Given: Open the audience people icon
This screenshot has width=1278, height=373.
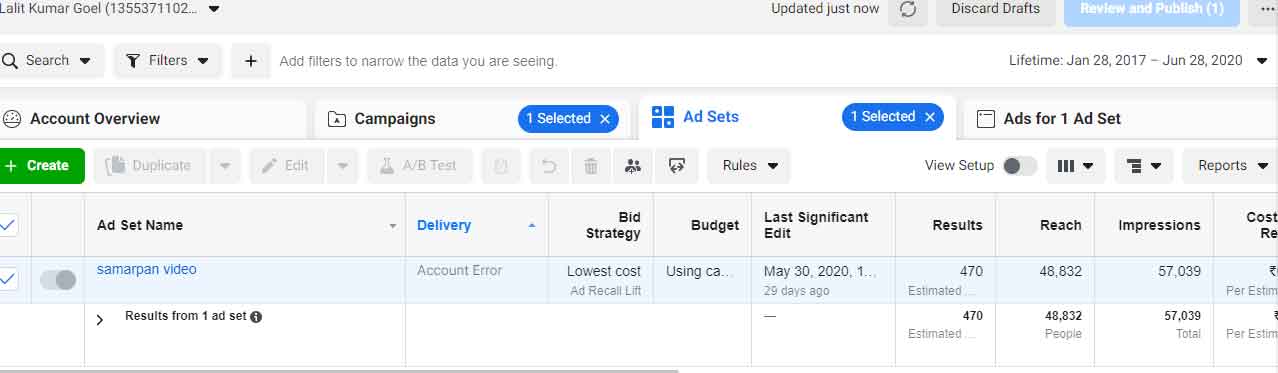Looking at the screenshot, I should pyautogui.click(x=632, y=166).
